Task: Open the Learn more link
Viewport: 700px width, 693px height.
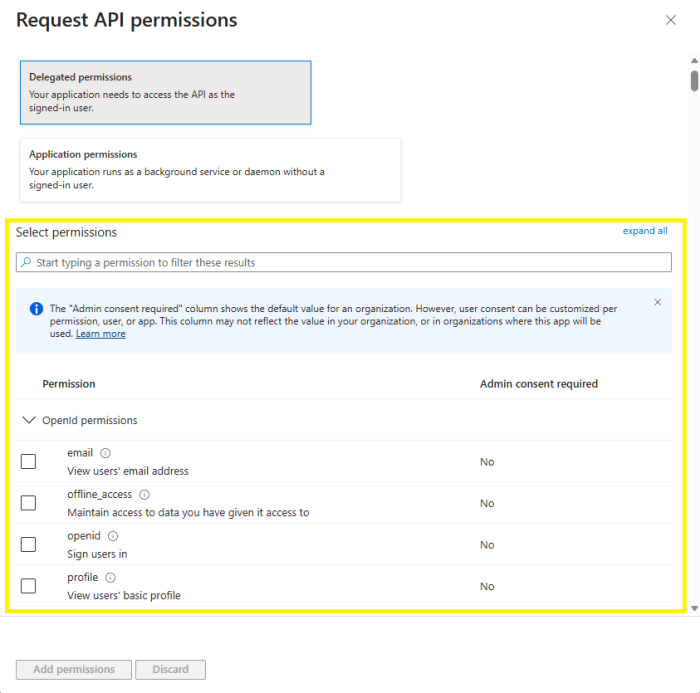Action: click(100, 334)
